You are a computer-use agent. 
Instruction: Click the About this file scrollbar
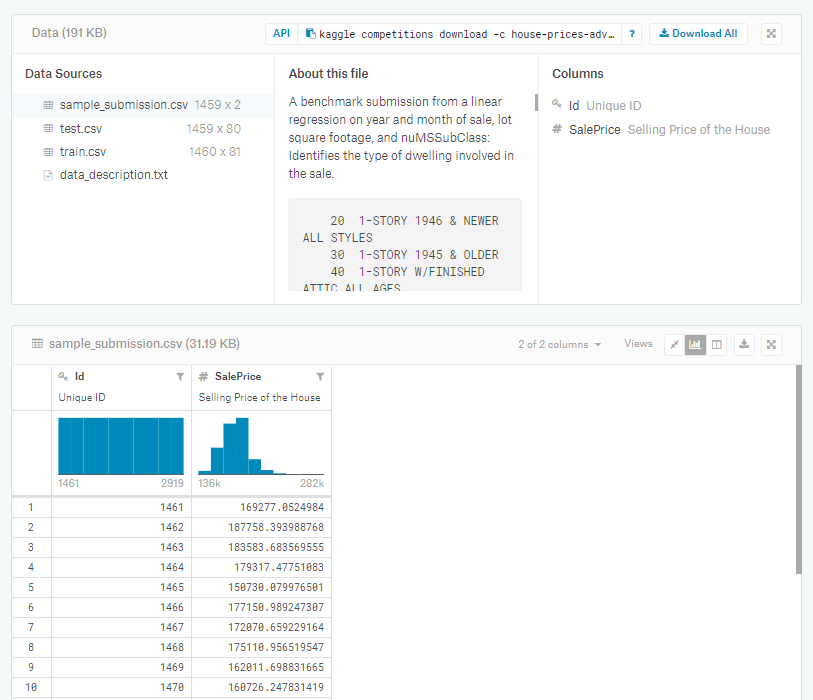pos(536,102)
